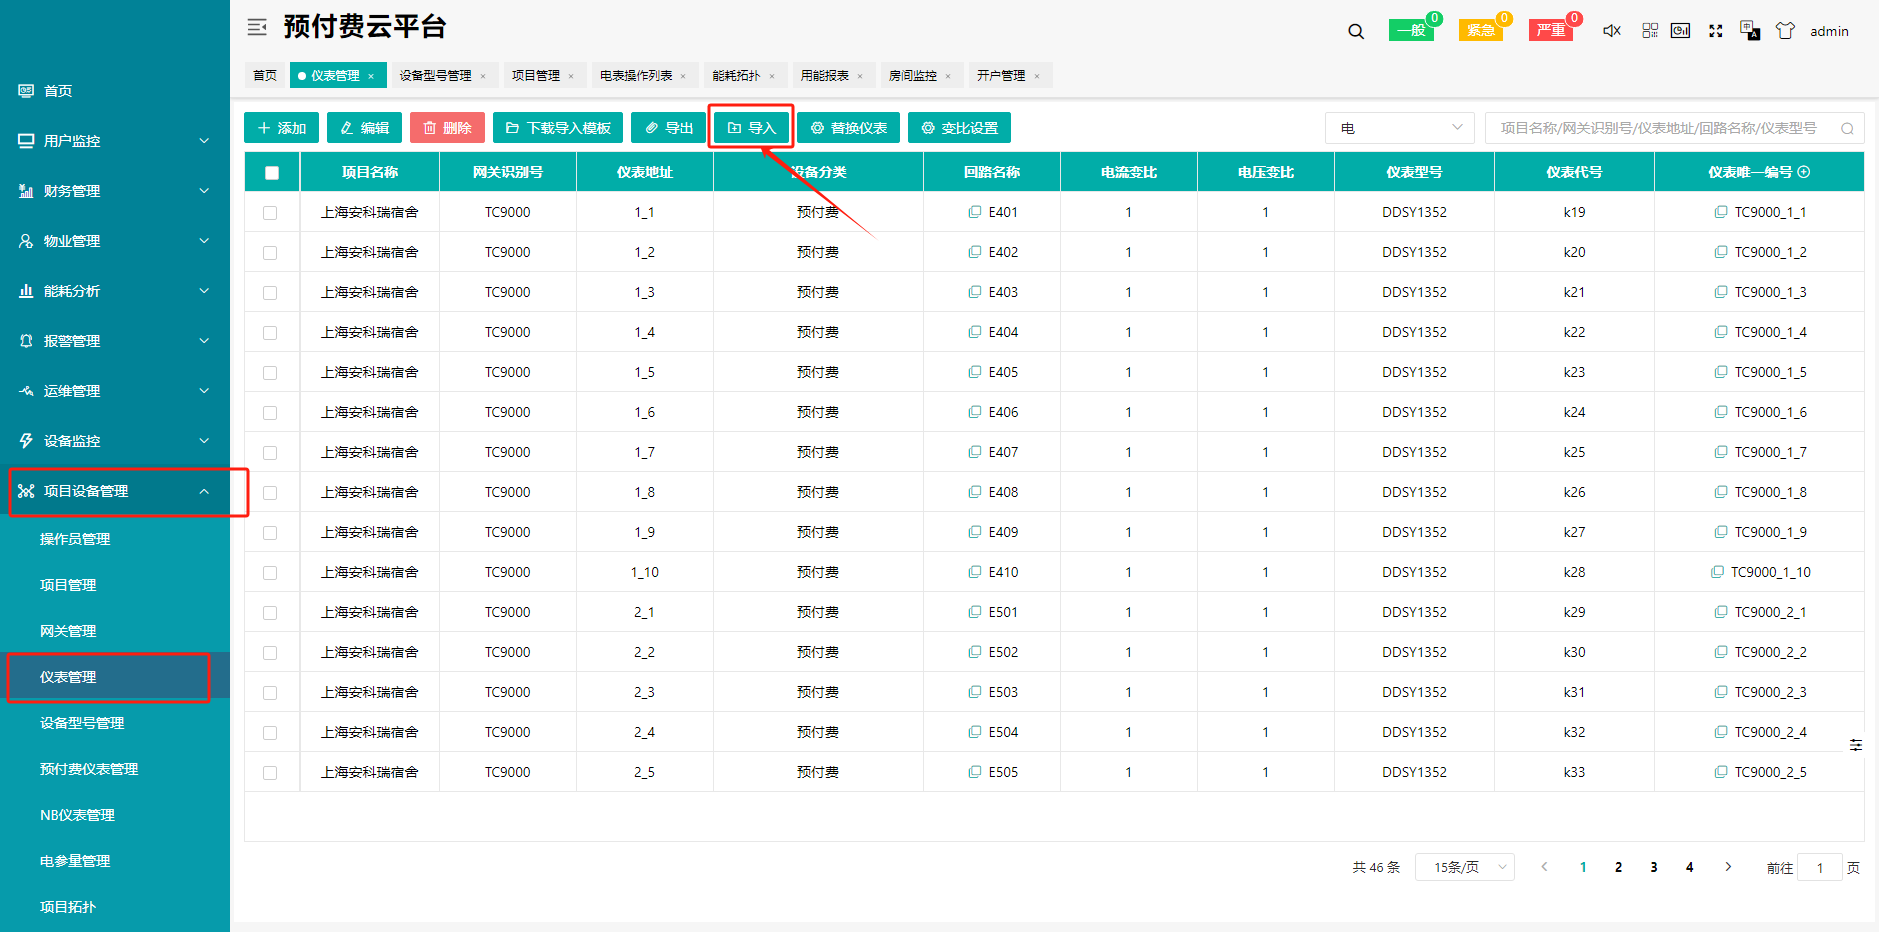
Task: Click the 导入 import button
Action: (751, 128)
